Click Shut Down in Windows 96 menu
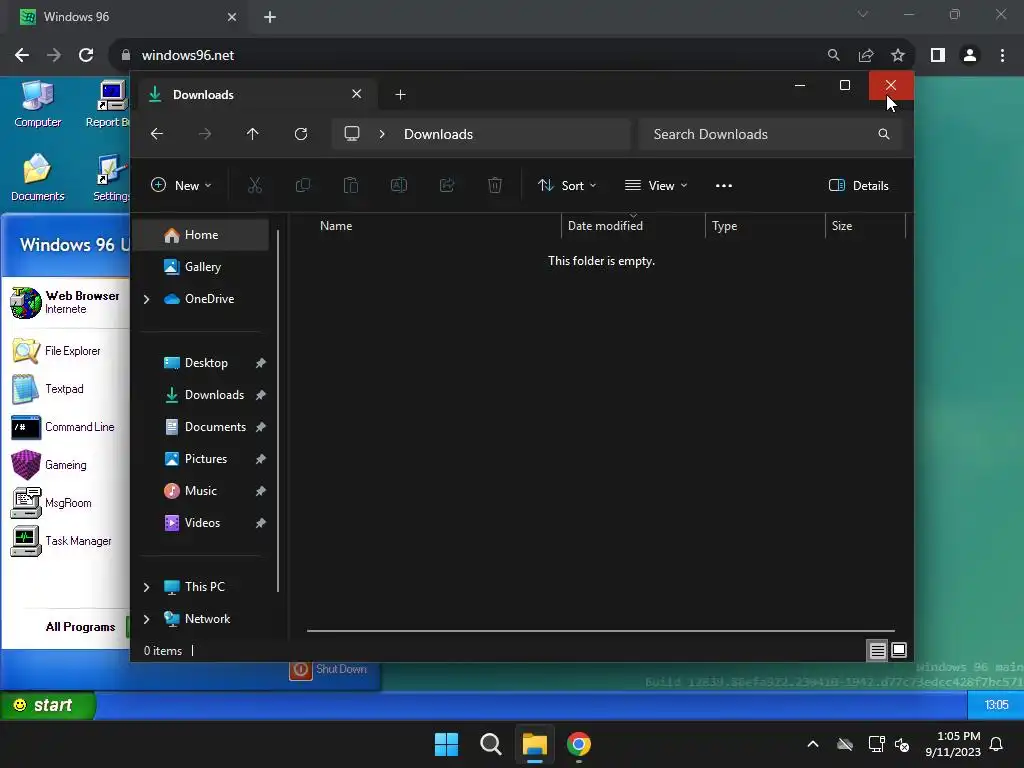The height and width of the screenshot is (768, 1024). 329,669
